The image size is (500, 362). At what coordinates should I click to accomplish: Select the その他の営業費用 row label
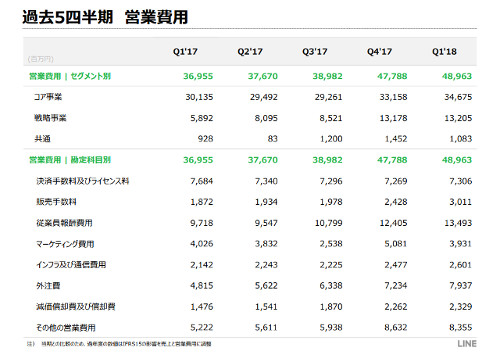click(66, 327)
